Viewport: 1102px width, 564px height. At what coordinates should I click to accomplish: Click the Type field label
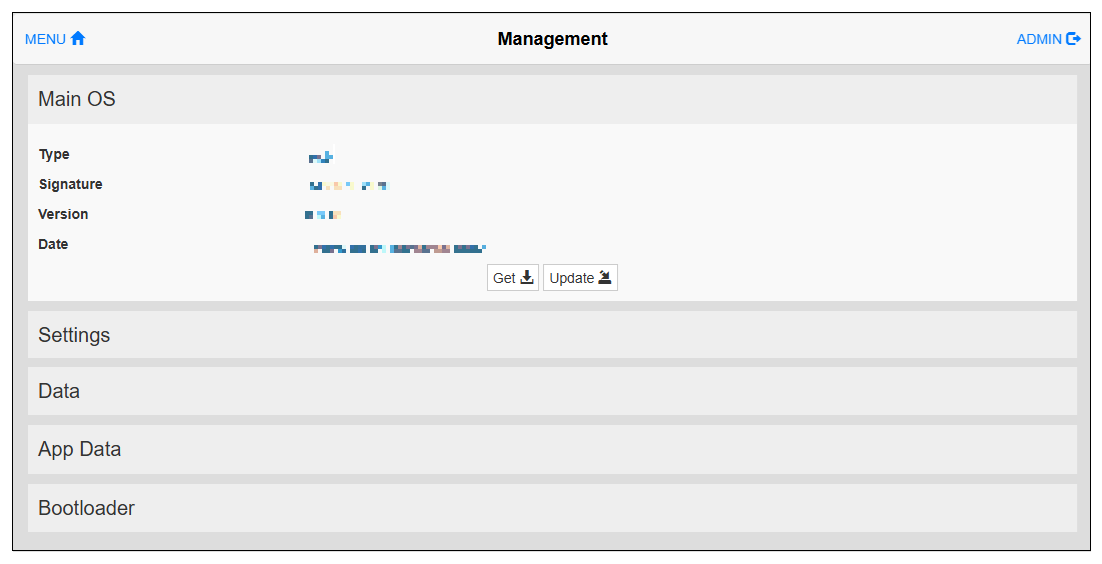(x=54, y=154)
